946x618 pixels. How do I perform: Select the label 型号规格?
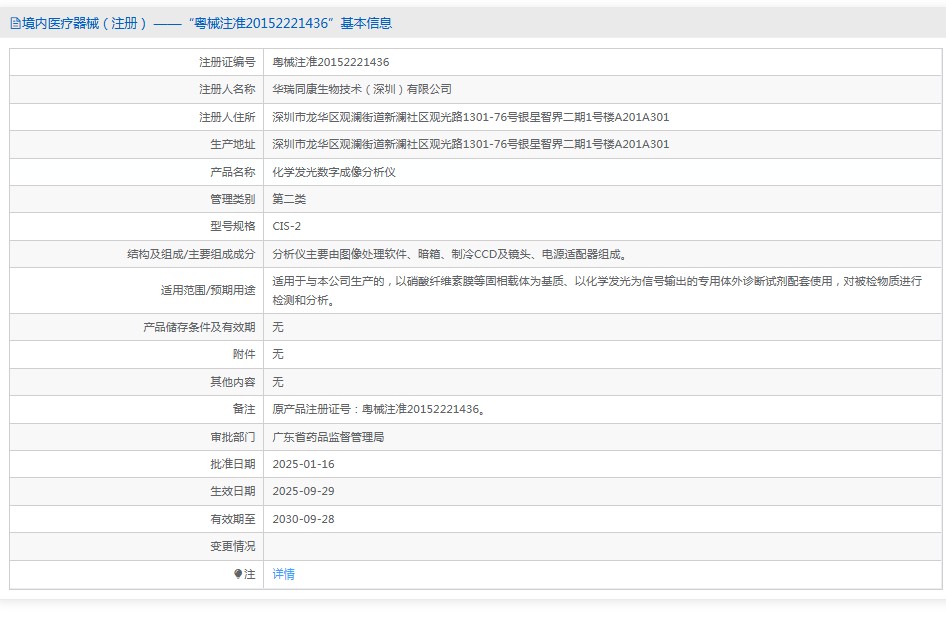(x=233, y=226)
